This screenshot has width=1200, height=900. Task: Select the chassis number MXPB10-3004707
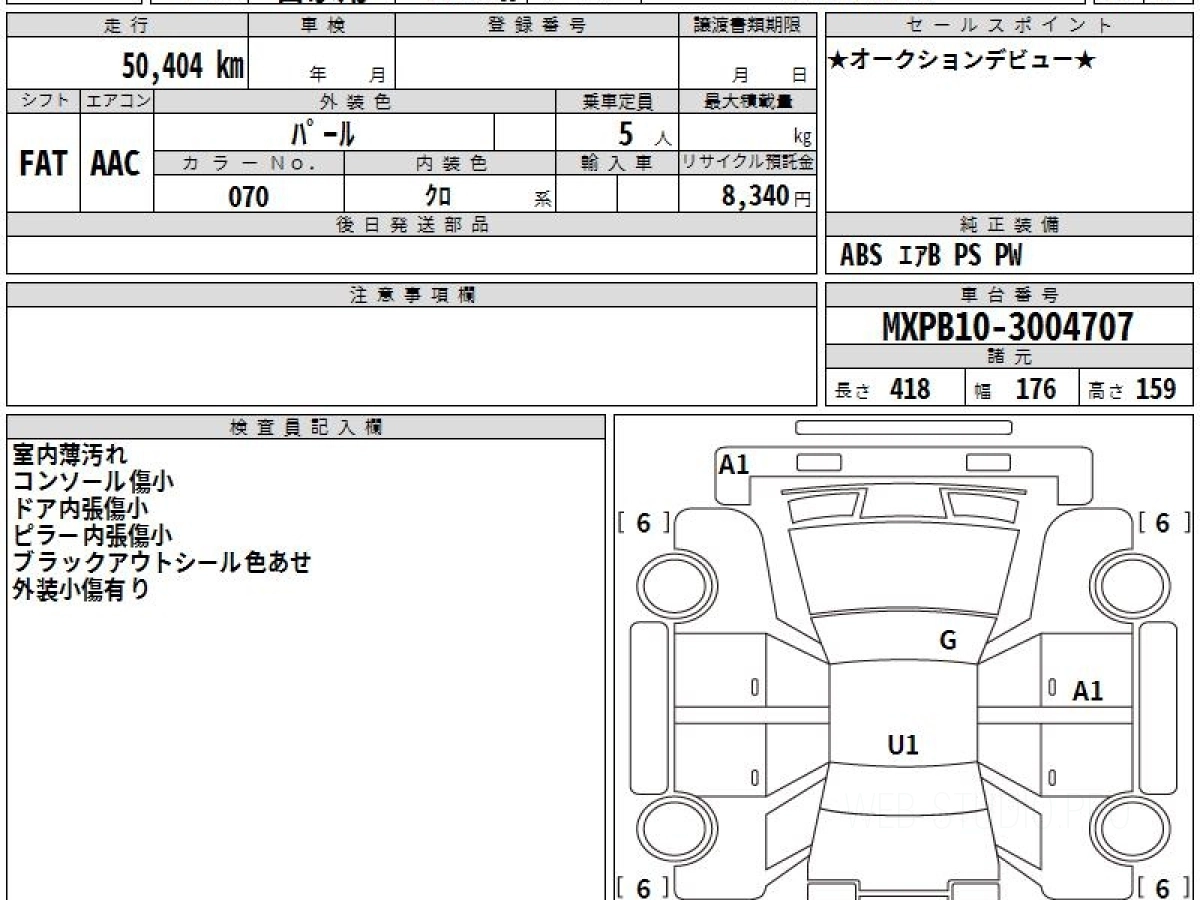tap(1008, 326)
